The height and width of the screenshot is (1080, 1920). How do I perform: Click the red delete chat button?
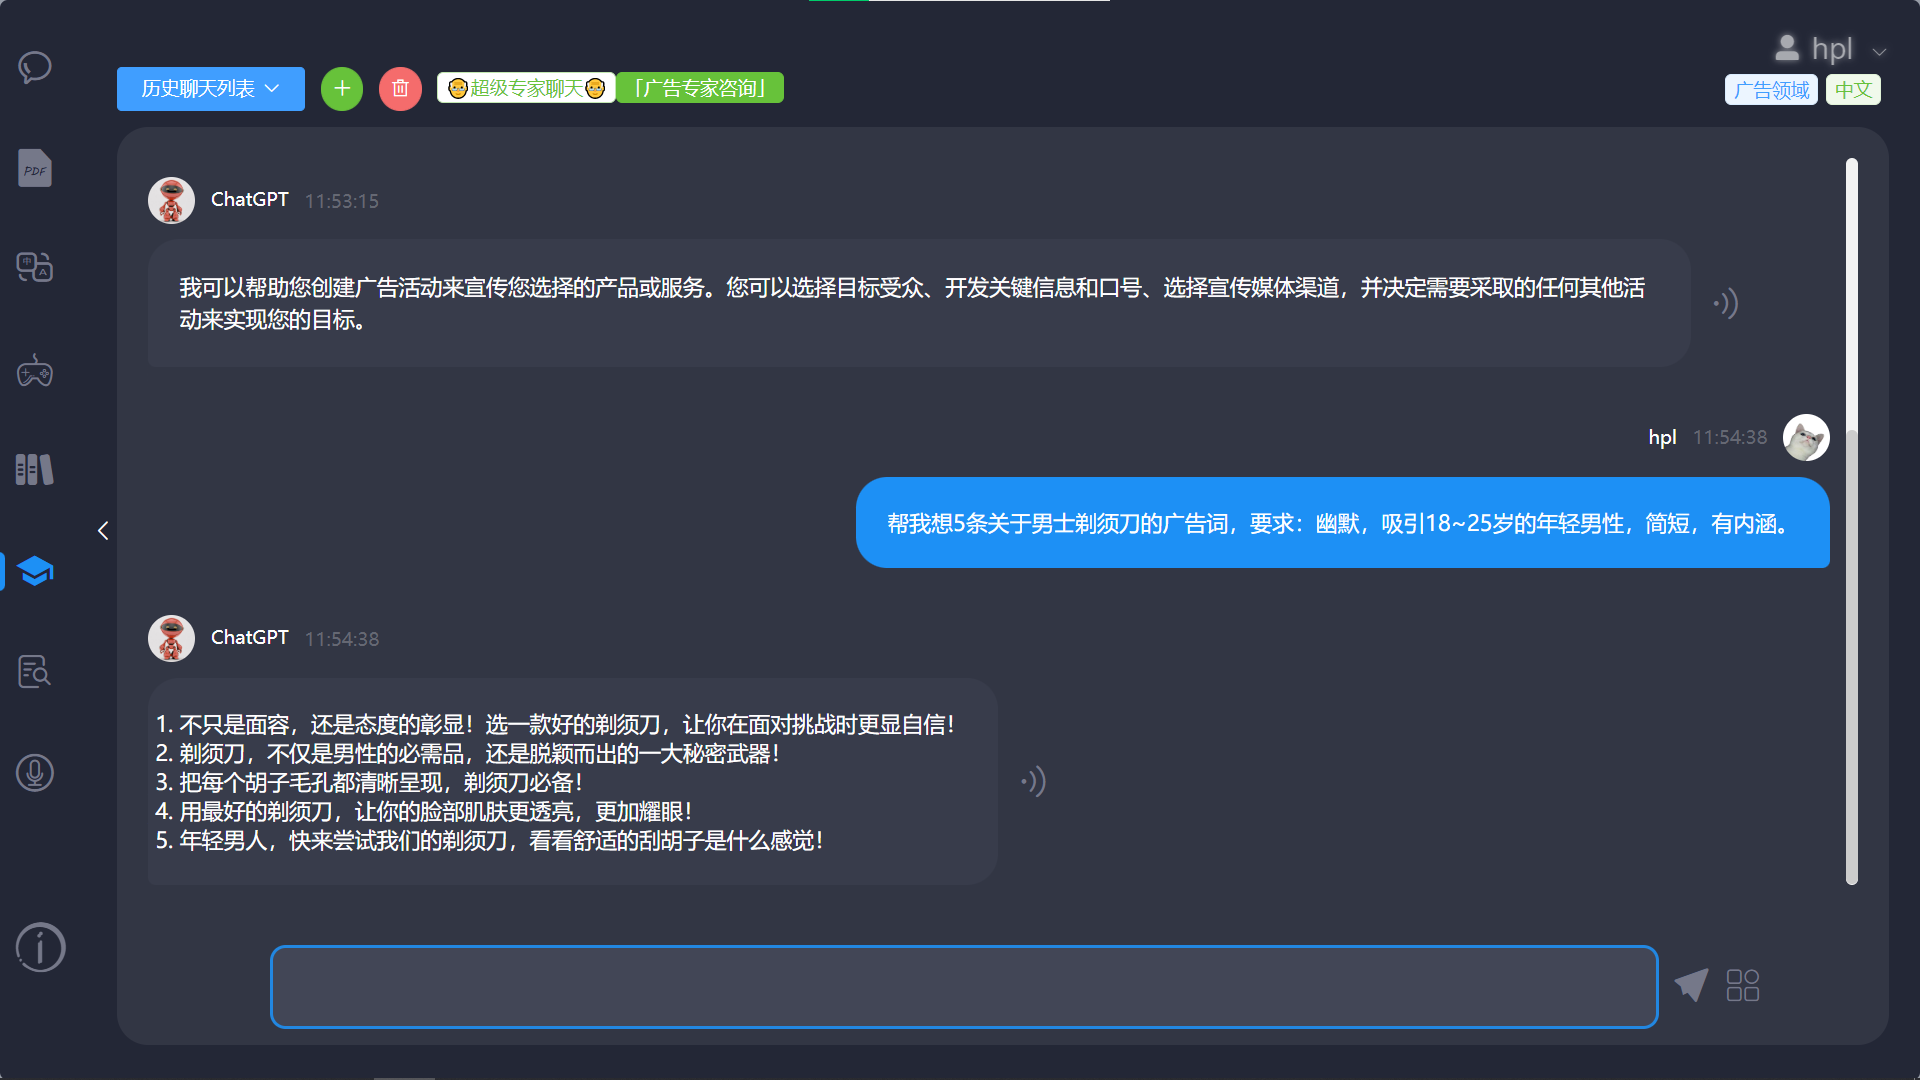(x=400, y=89)
